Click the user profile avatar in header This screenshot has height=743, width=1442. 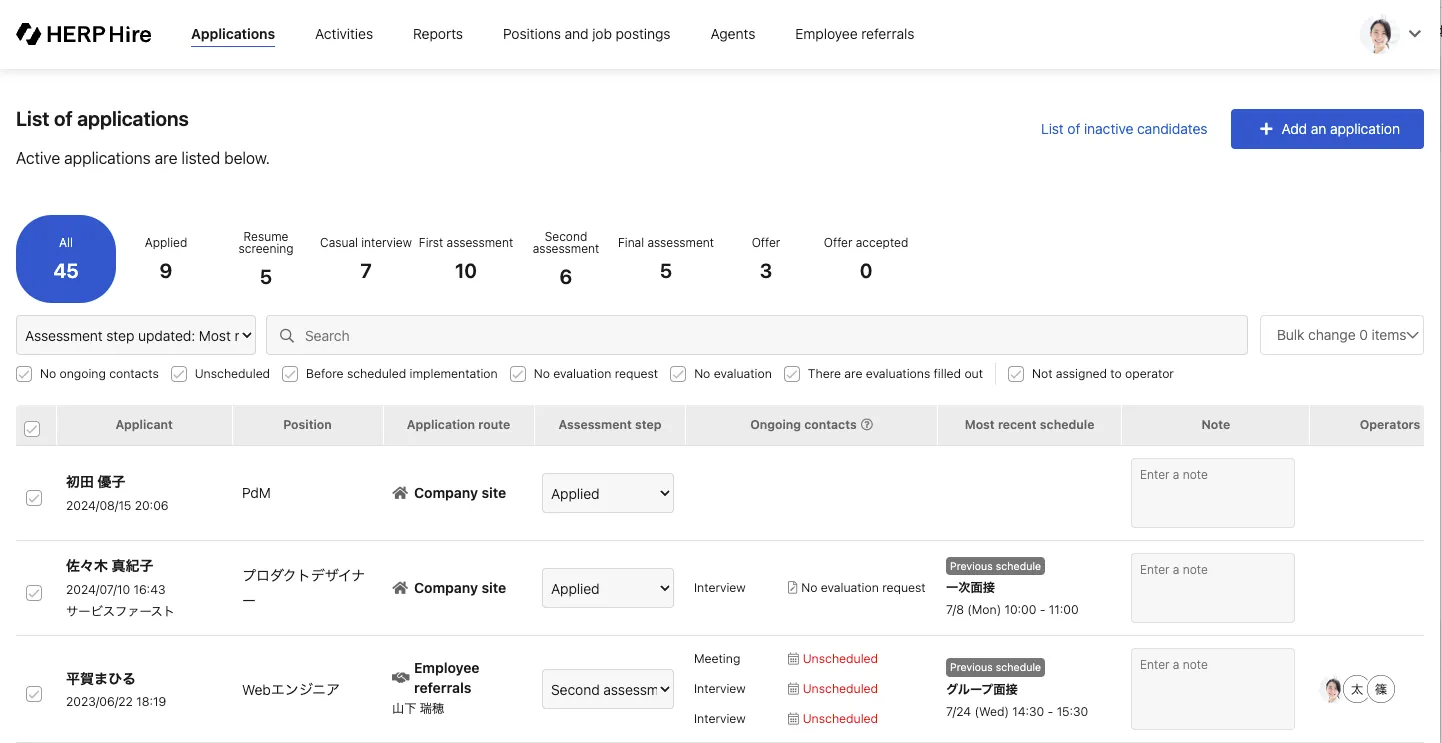[1379, 34]
